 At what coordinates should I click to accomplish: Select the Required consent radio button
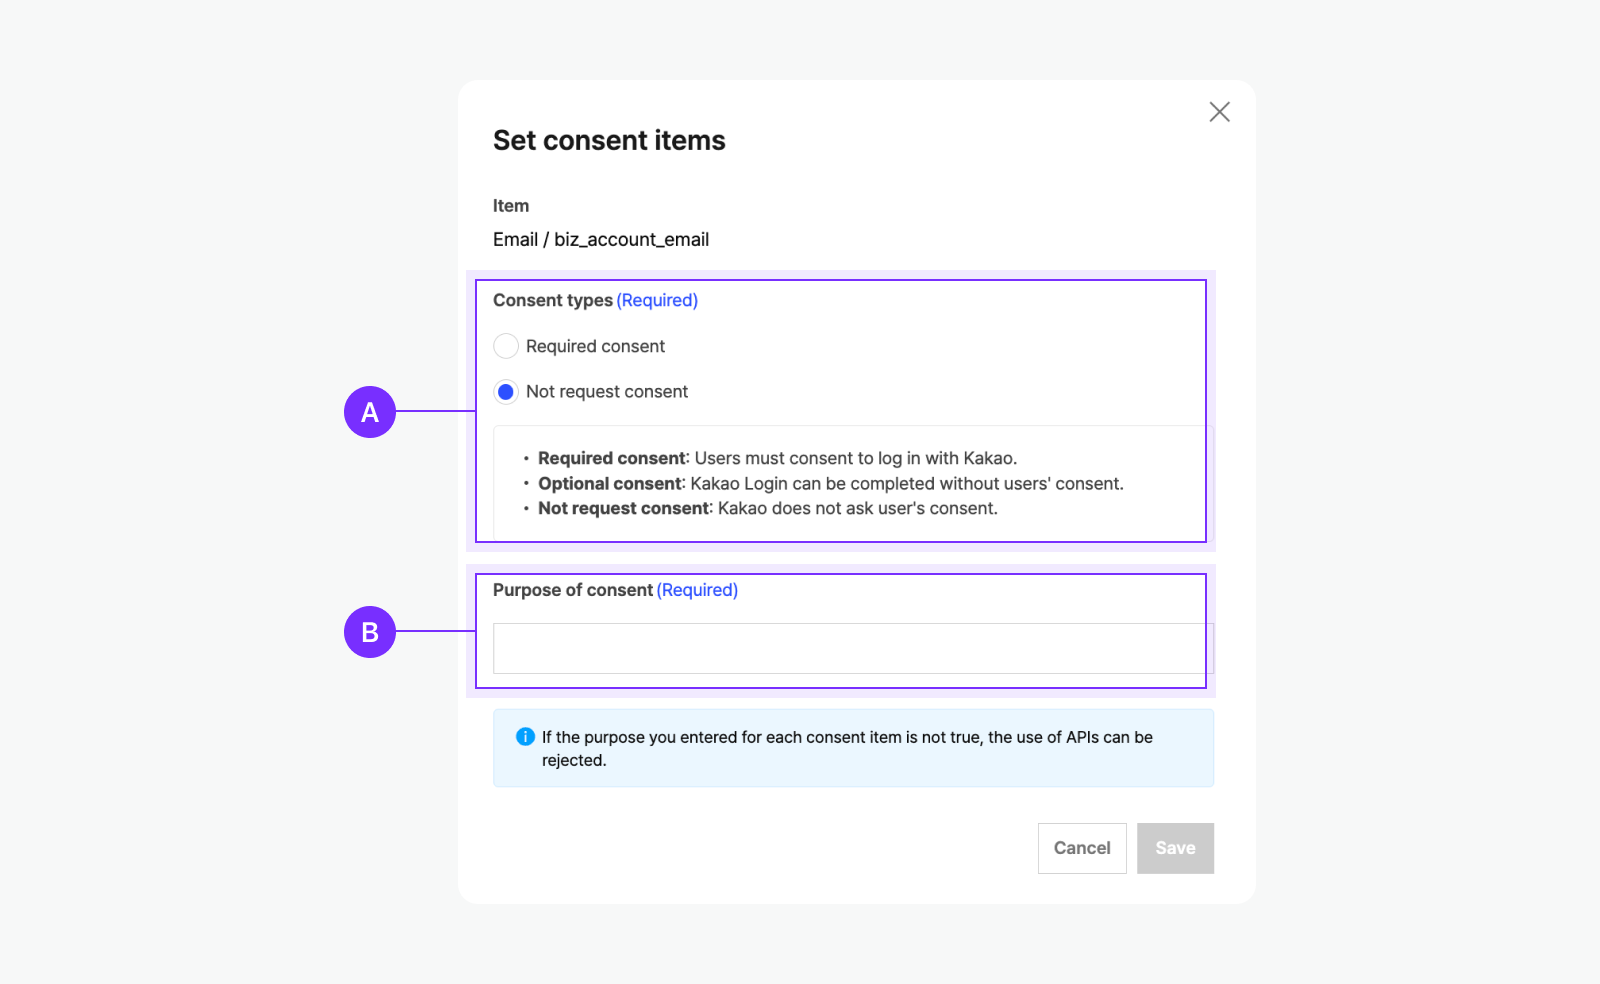[506, 346]
